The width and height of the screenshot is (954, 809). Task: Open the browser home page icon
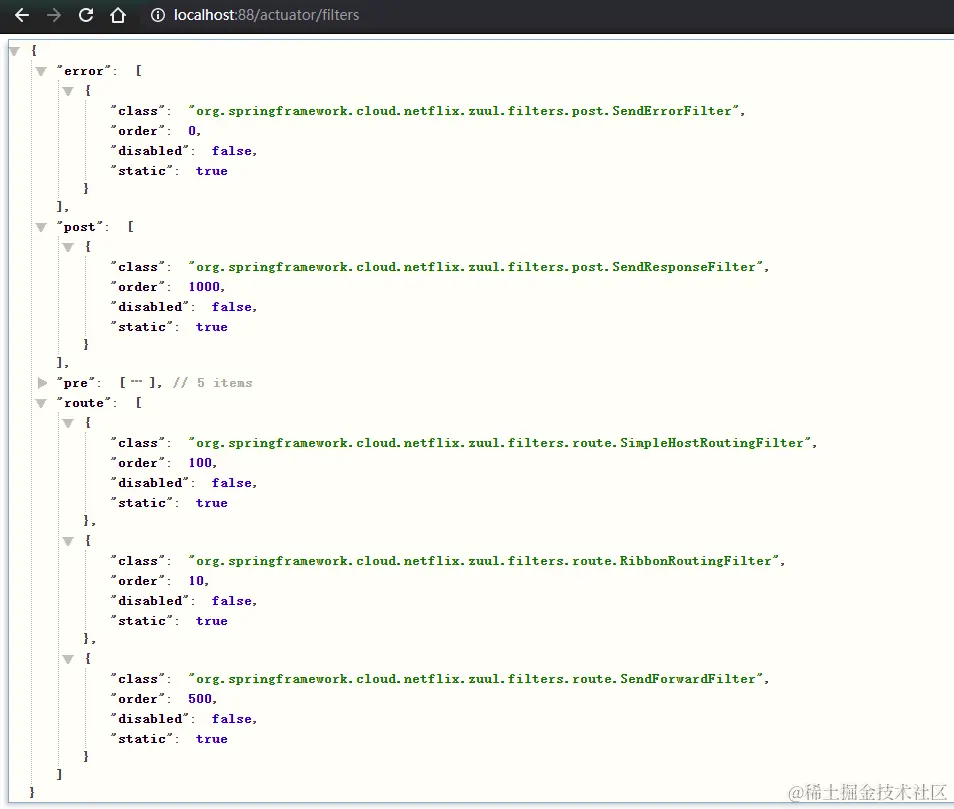[118, 15]
